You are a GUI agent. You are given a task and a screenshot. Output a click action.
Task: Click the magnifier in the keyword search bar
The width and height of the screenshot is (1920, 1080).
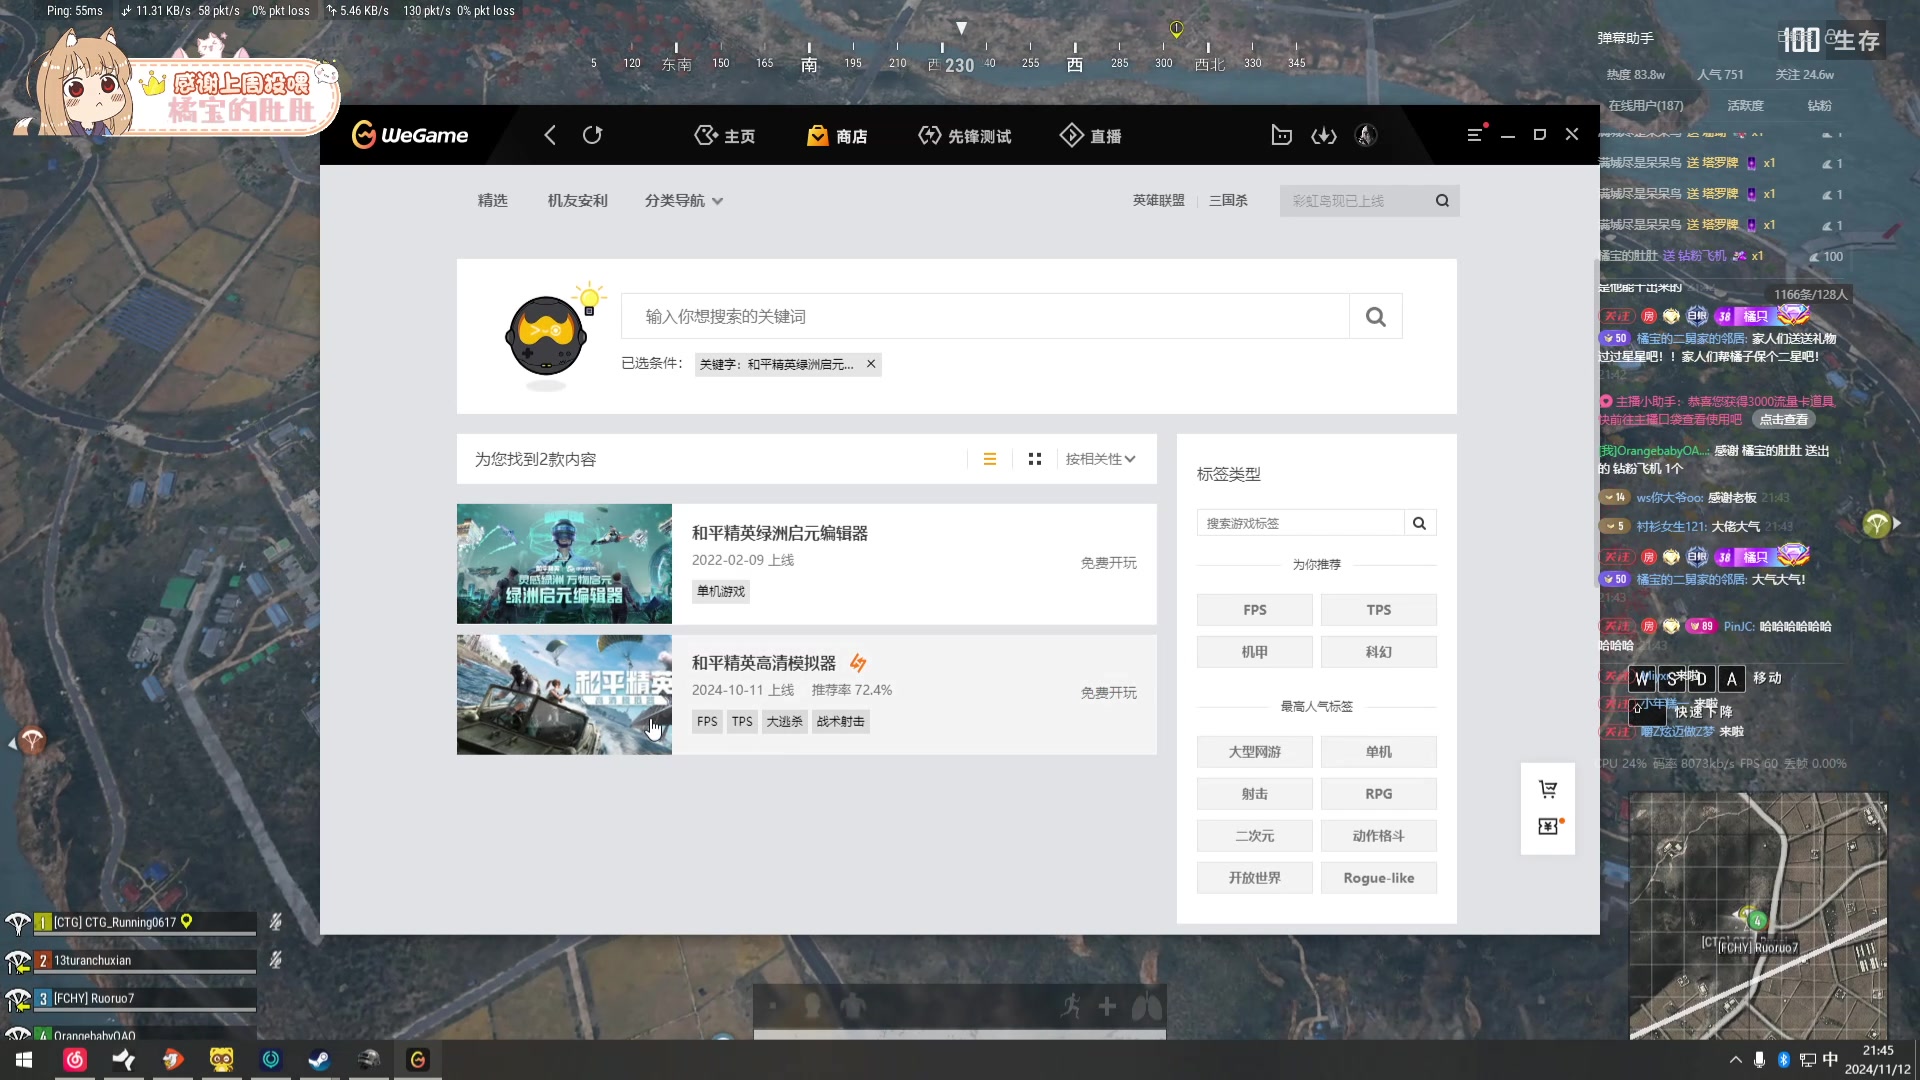(x=1375, y=315)
